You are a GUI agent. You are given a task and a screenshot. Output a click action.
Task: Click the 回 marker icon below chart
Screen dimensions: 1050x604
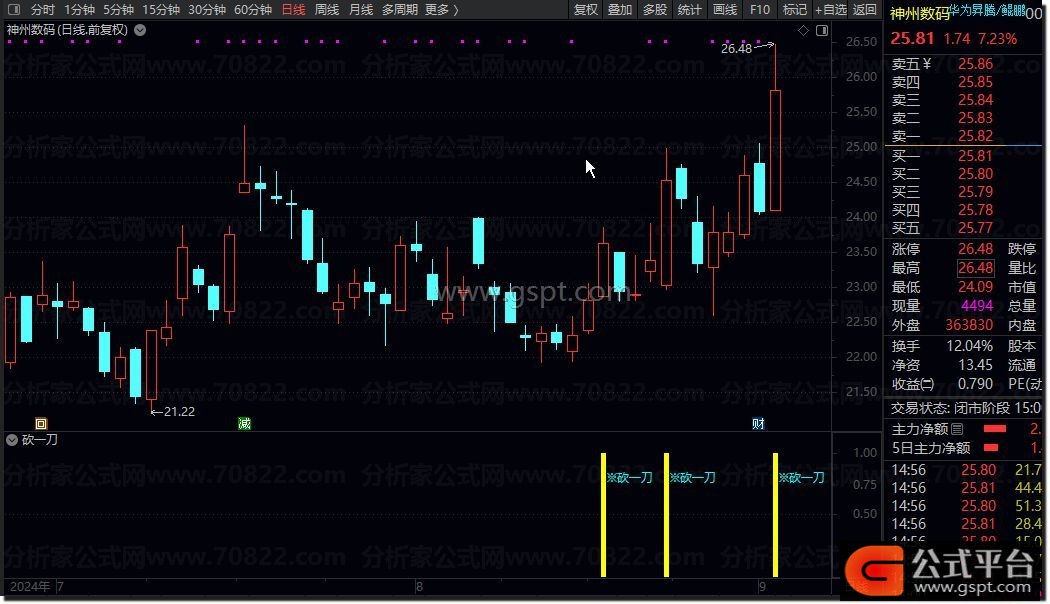41,423
